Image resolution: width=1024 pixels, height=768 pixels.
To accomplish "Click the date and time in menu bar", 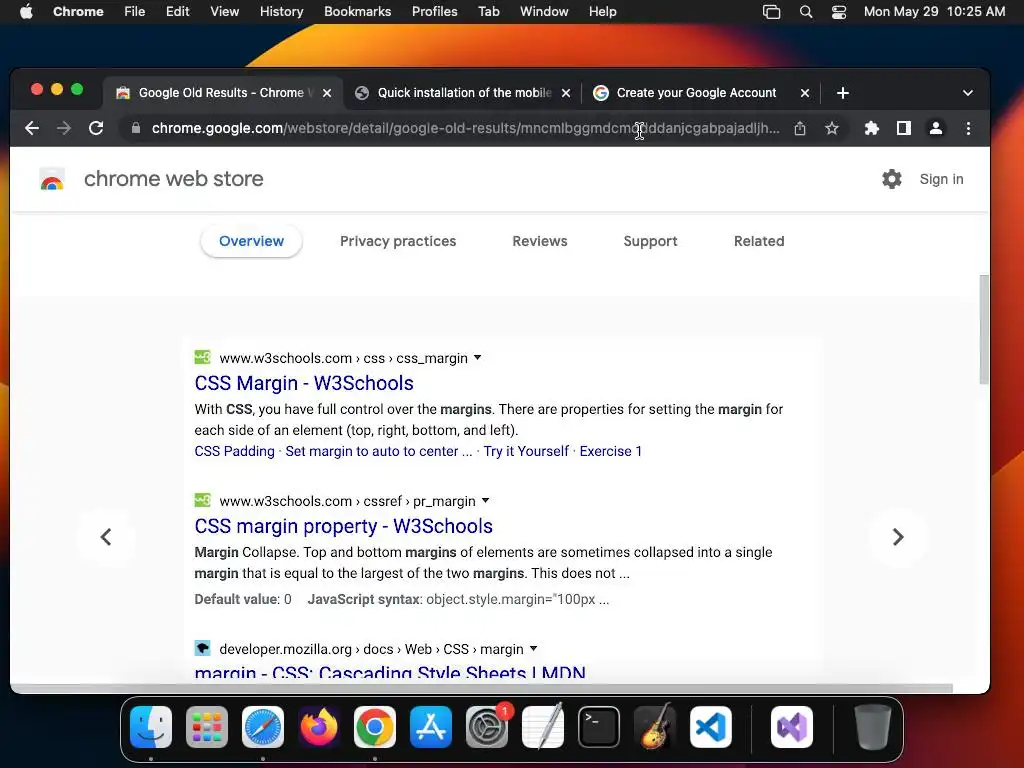I will point(934,12).
